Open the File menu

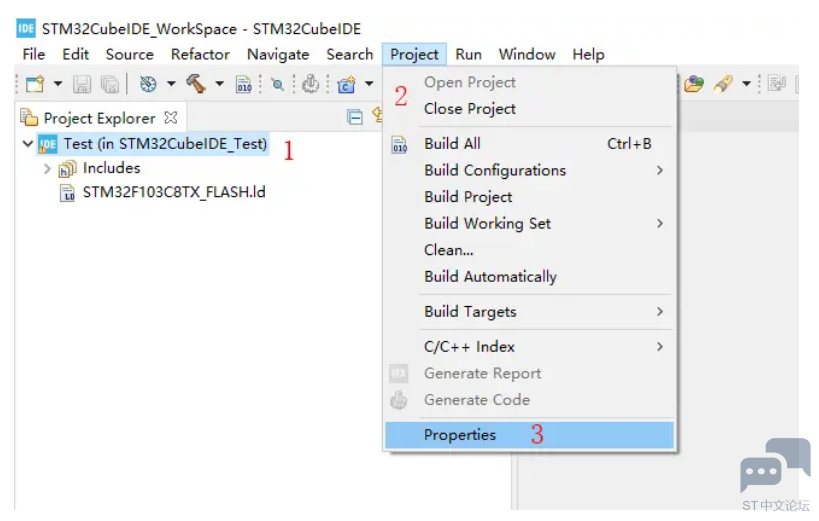point(33,54)
